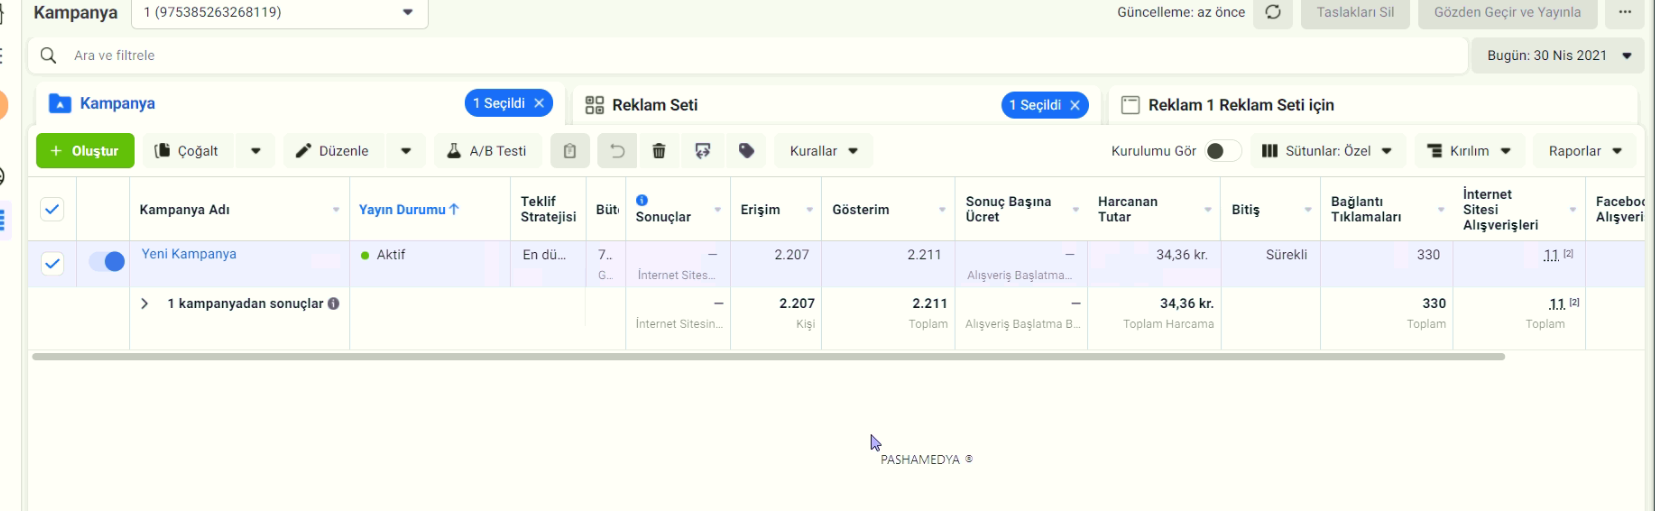Click the Reklam Seti grid icon
This screenshot has height=511, width=1655.
[594, 105]
